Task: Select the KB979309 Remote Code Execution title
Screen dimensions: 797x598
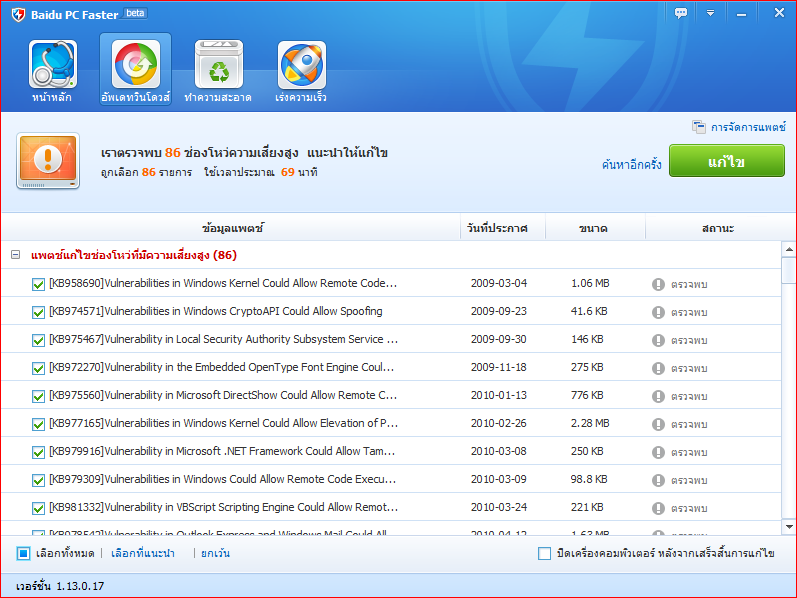Action: [223, 479]
